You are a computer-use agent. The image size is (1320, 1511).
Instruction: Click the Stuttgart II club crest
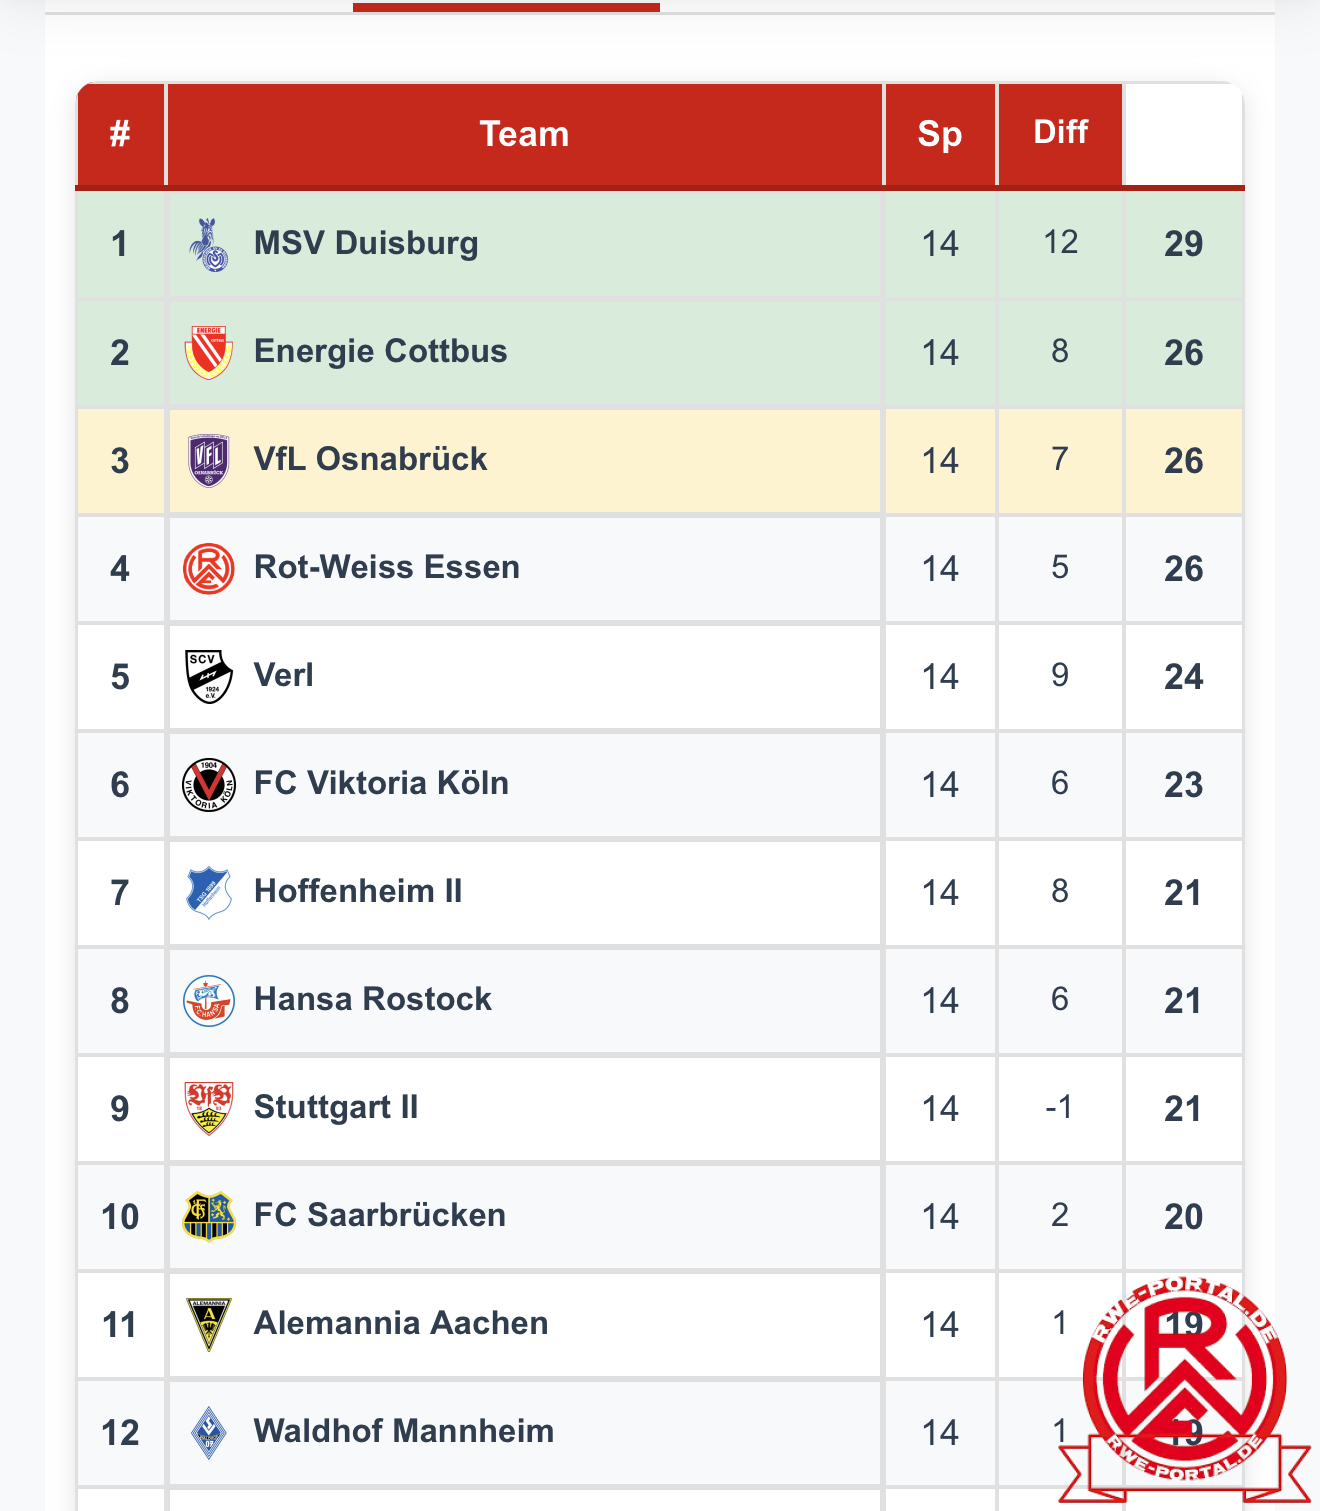(209, 1108)
